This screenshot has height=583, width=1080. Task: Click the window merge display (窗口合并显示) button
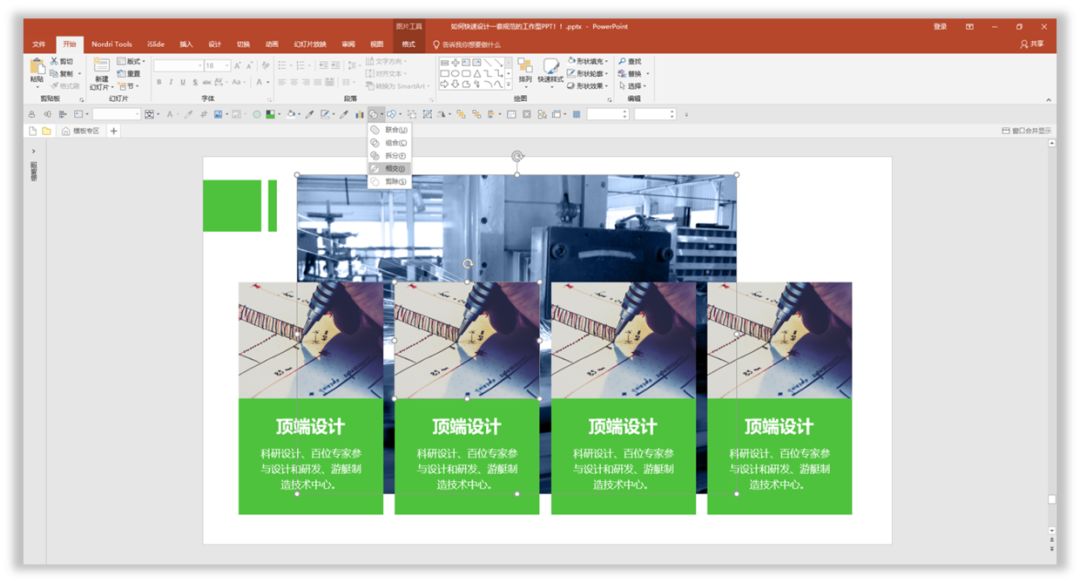click(1026, 131)
